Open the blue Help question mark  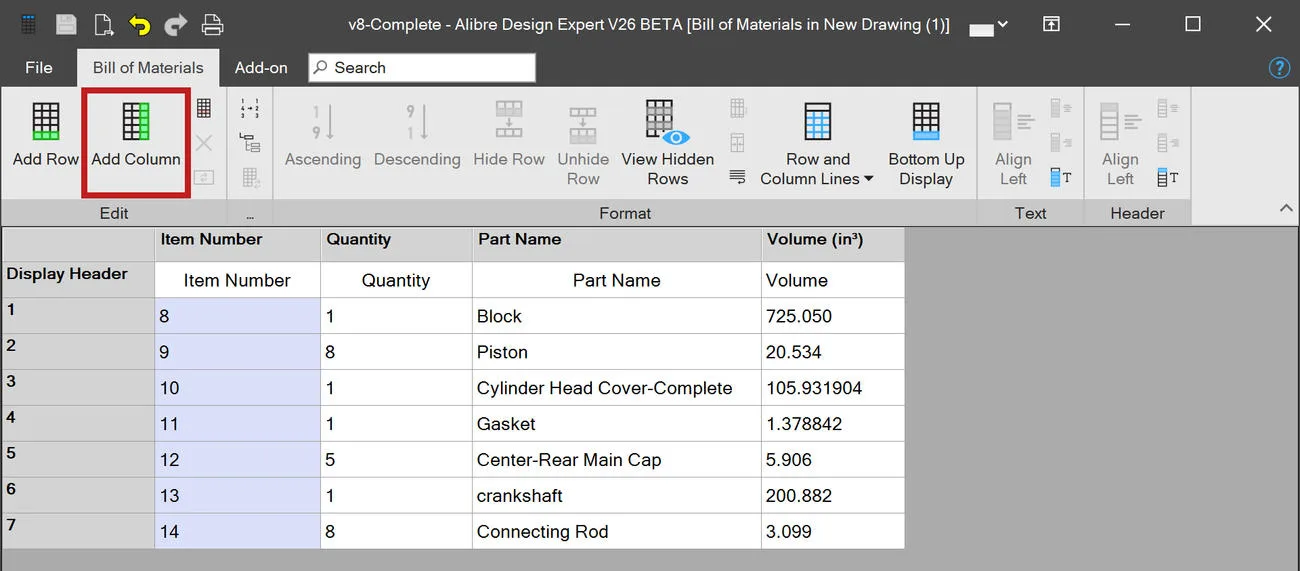[1279, 68]
